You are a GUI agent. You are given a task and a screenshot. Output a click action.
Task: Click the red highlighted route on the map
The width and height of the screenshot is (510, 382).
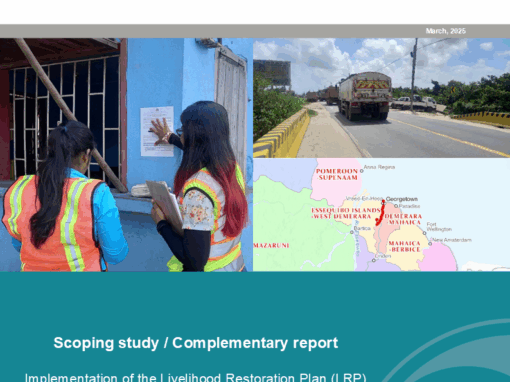[380, 213]
